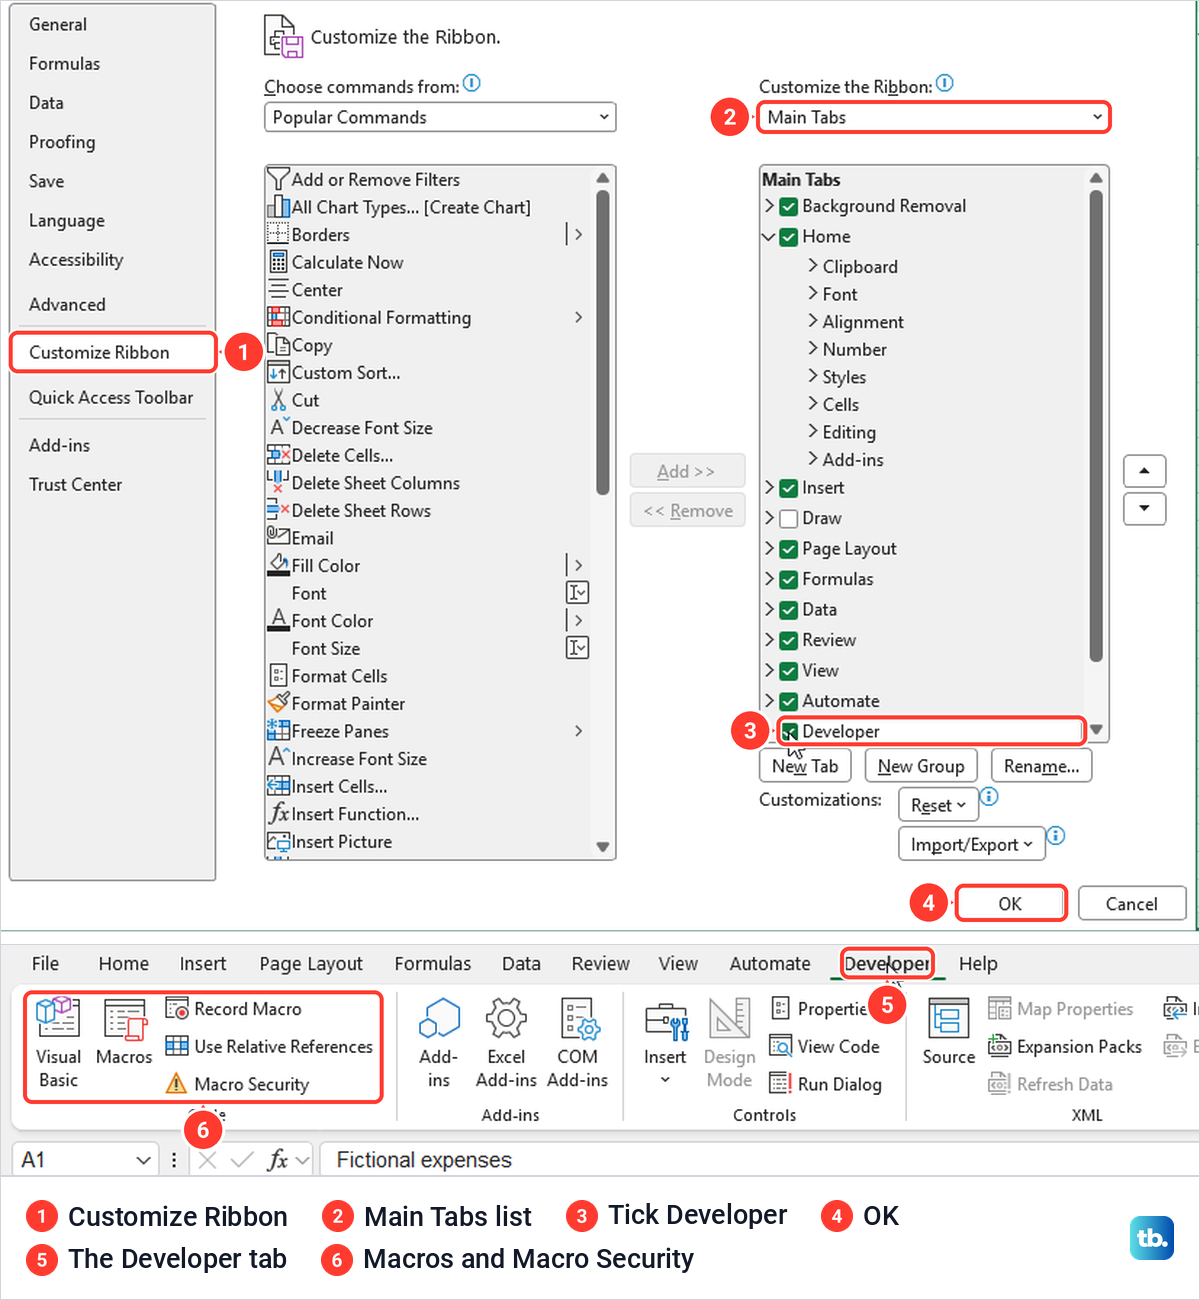Click the Move Up arrow button
Screen dimensions: 1200x1300
click(x=1144, y=470)
